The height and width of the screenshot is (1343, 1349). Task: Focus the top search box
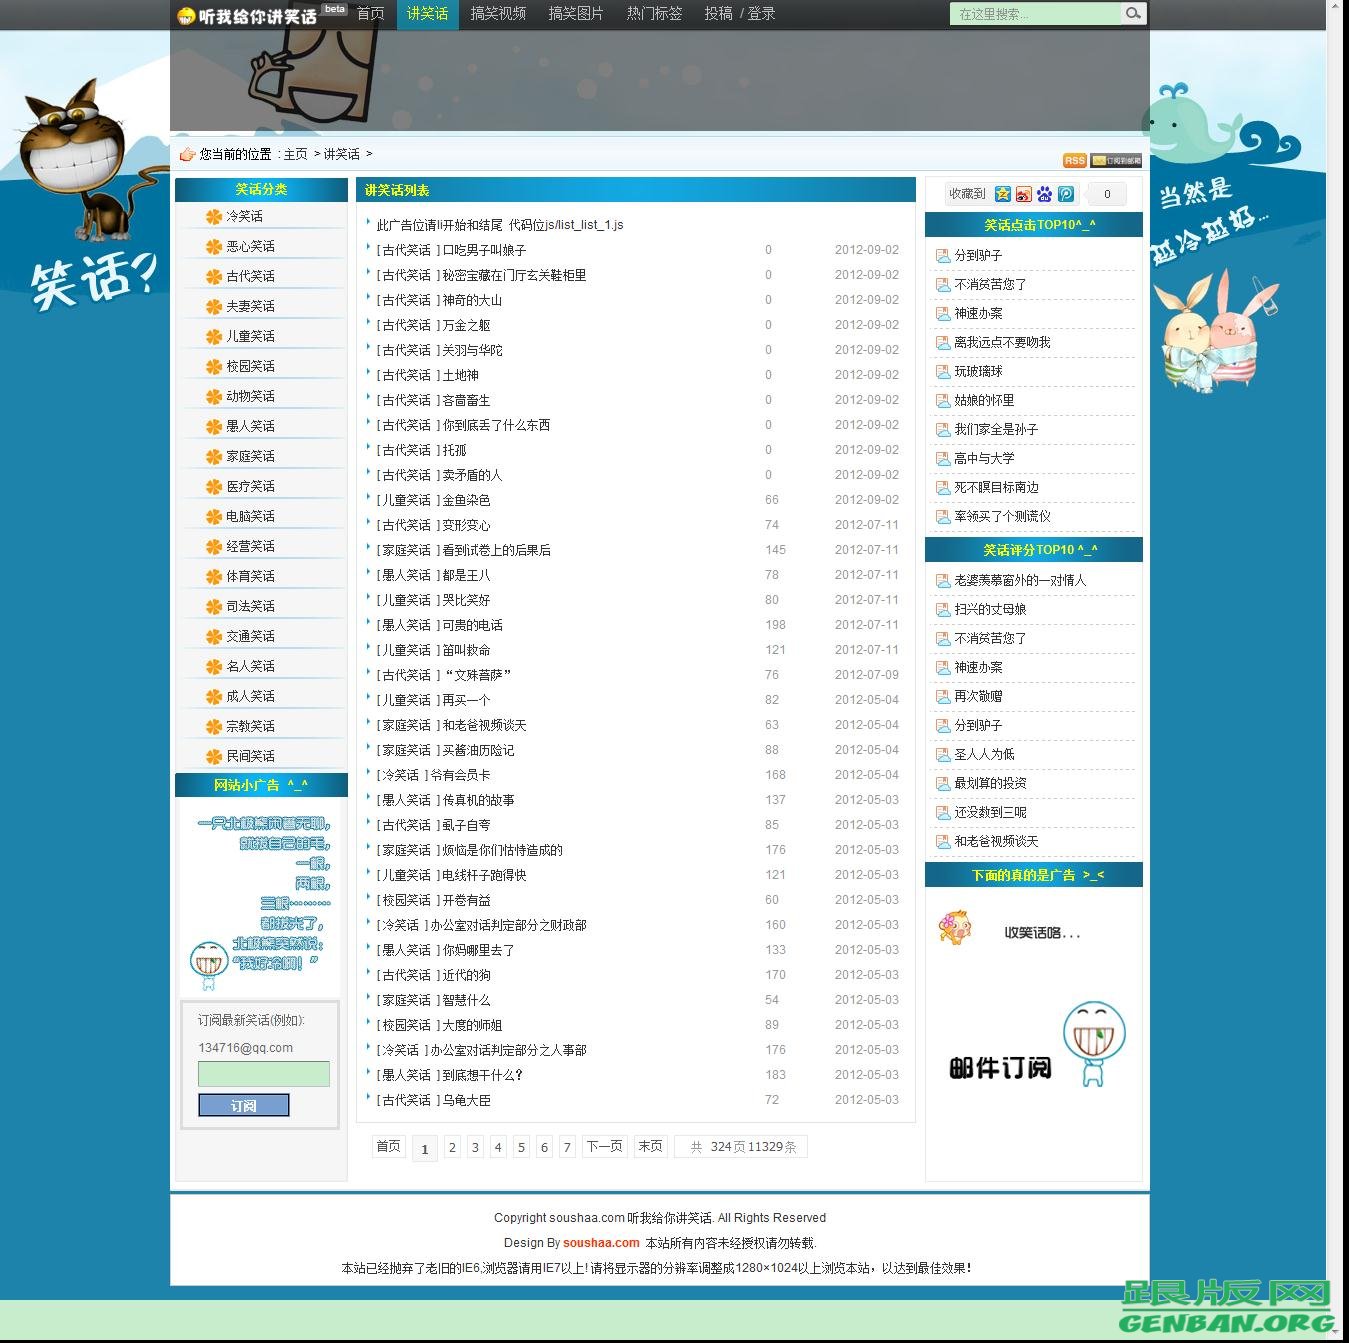1033,14
